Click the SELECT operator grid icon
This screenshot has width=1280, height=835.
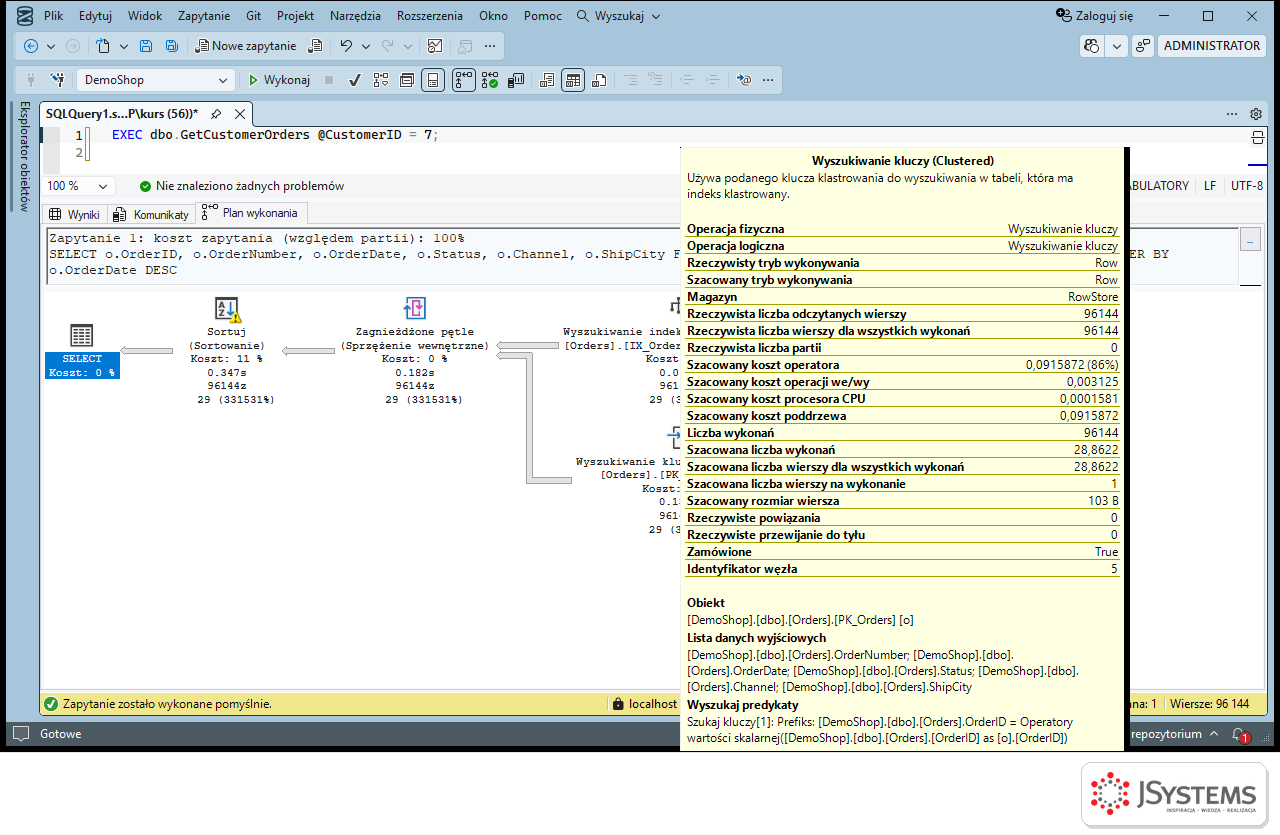82,336
